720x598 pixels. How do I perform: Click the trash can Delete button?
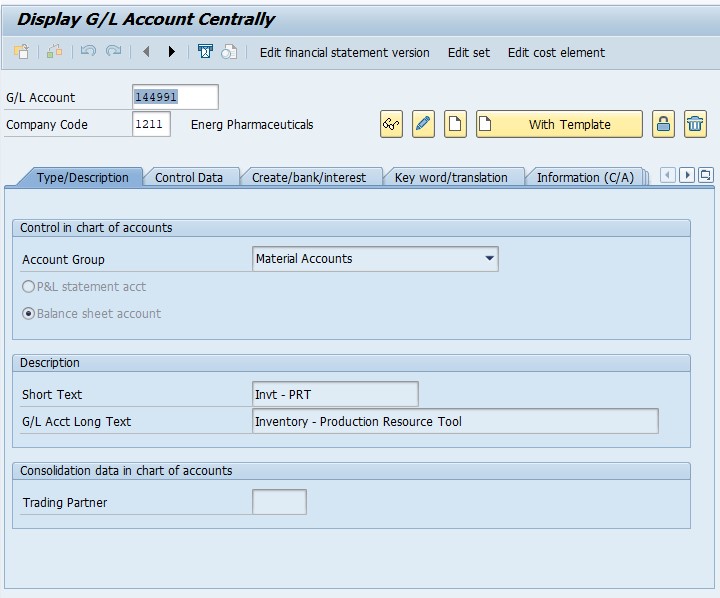(x=695, y=124)
